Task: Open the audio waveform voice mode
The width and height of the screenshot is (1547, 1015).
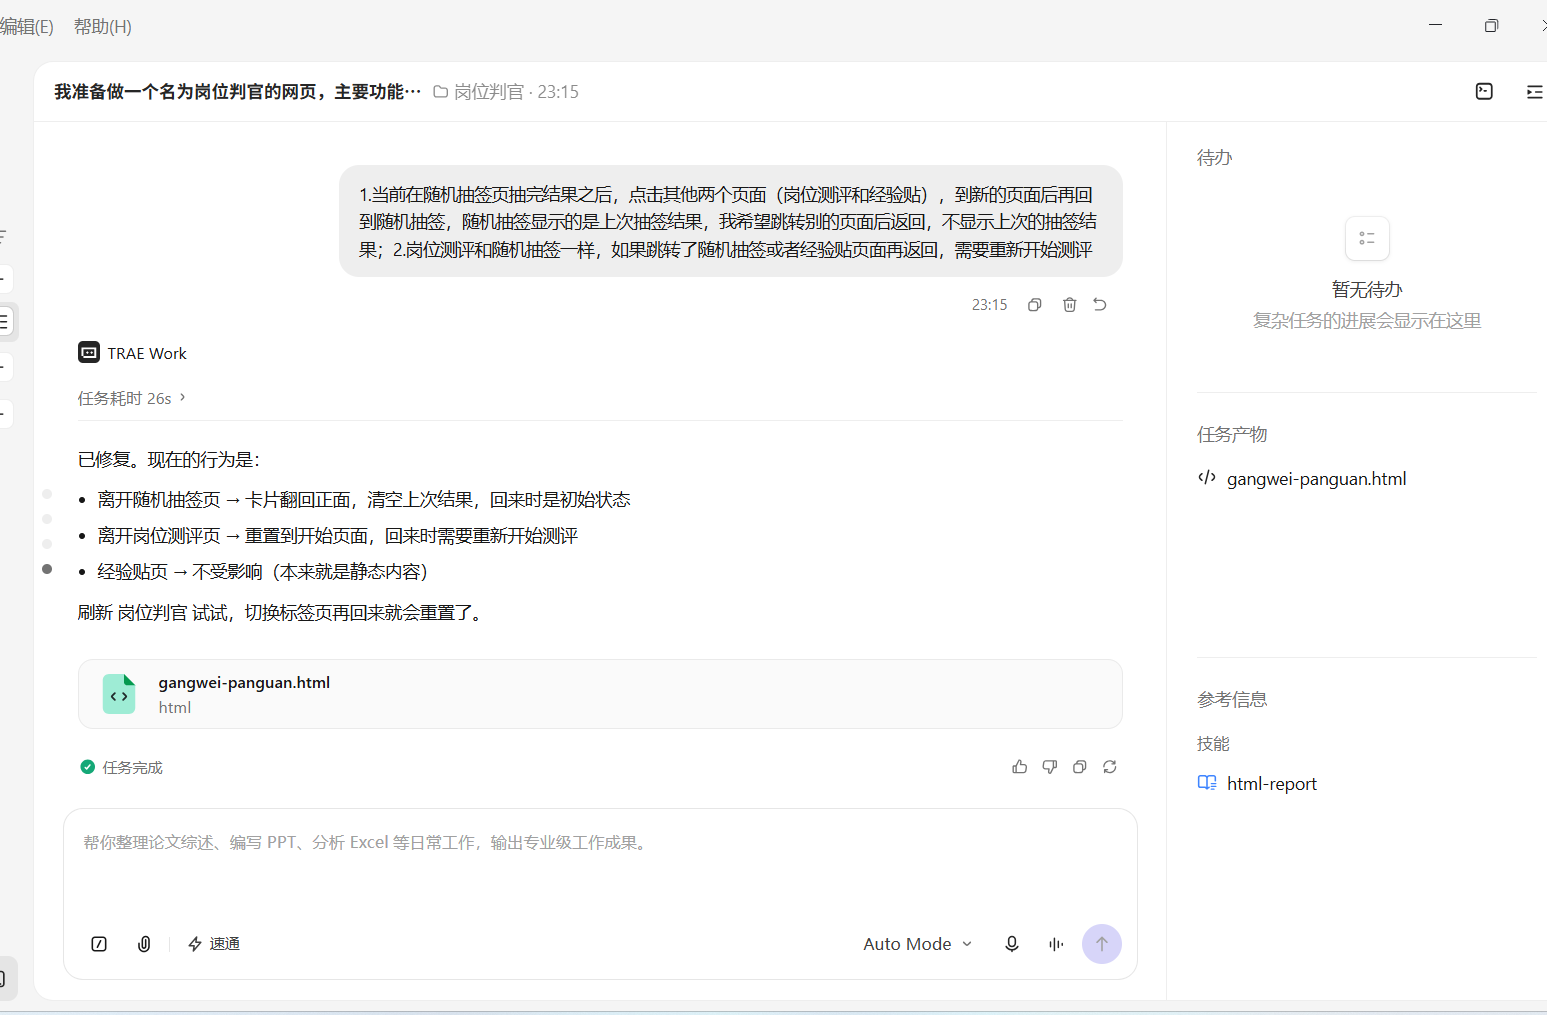Action: coord(1056,944)
